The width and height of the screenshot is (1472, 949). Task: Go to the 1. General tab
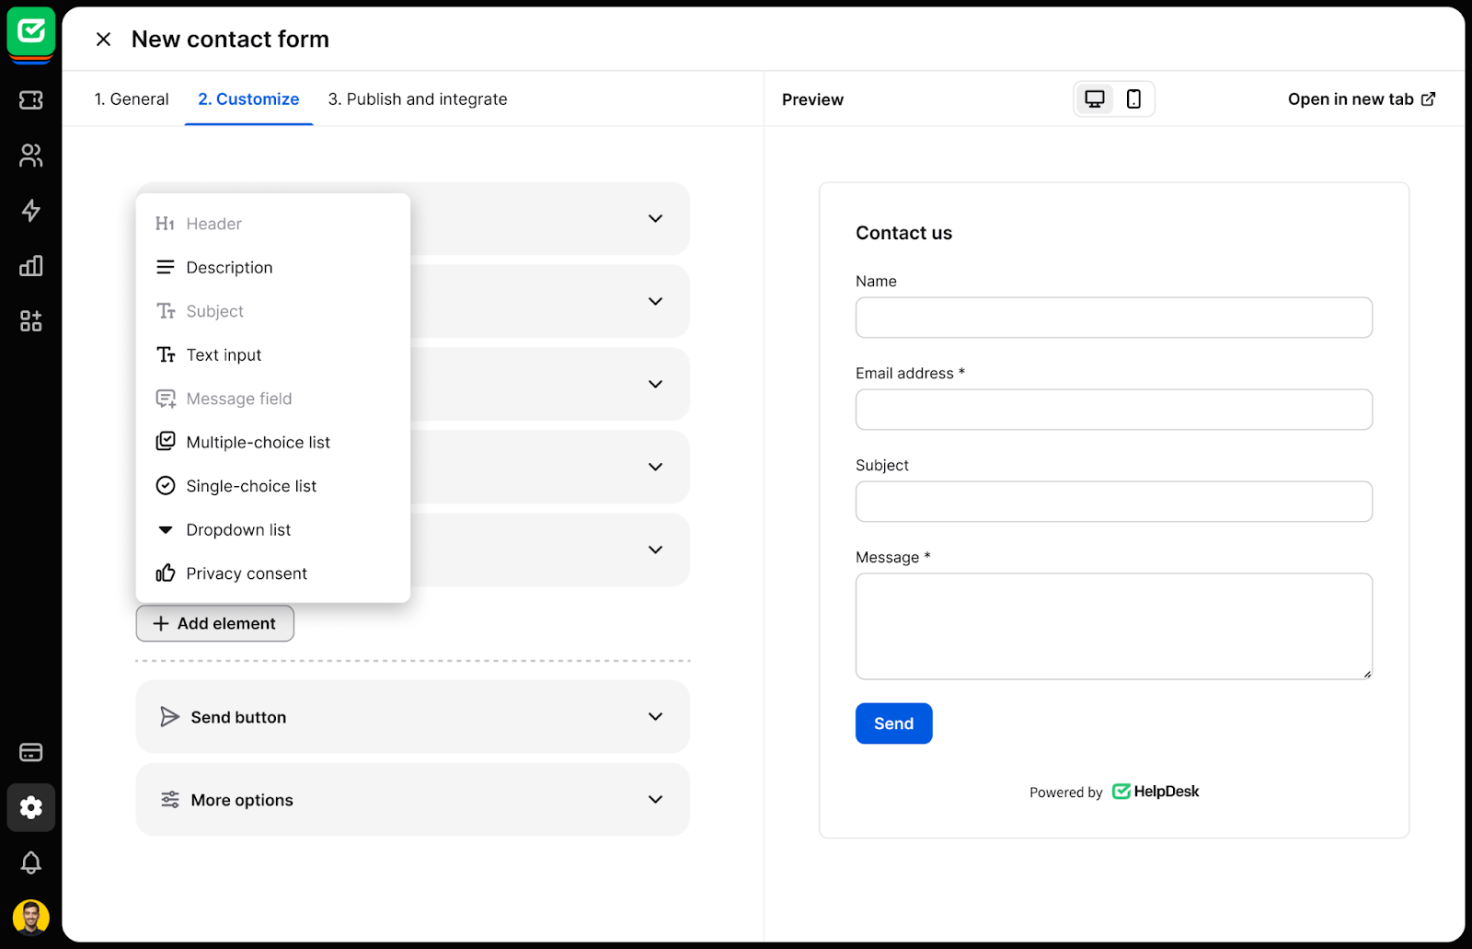131,99
